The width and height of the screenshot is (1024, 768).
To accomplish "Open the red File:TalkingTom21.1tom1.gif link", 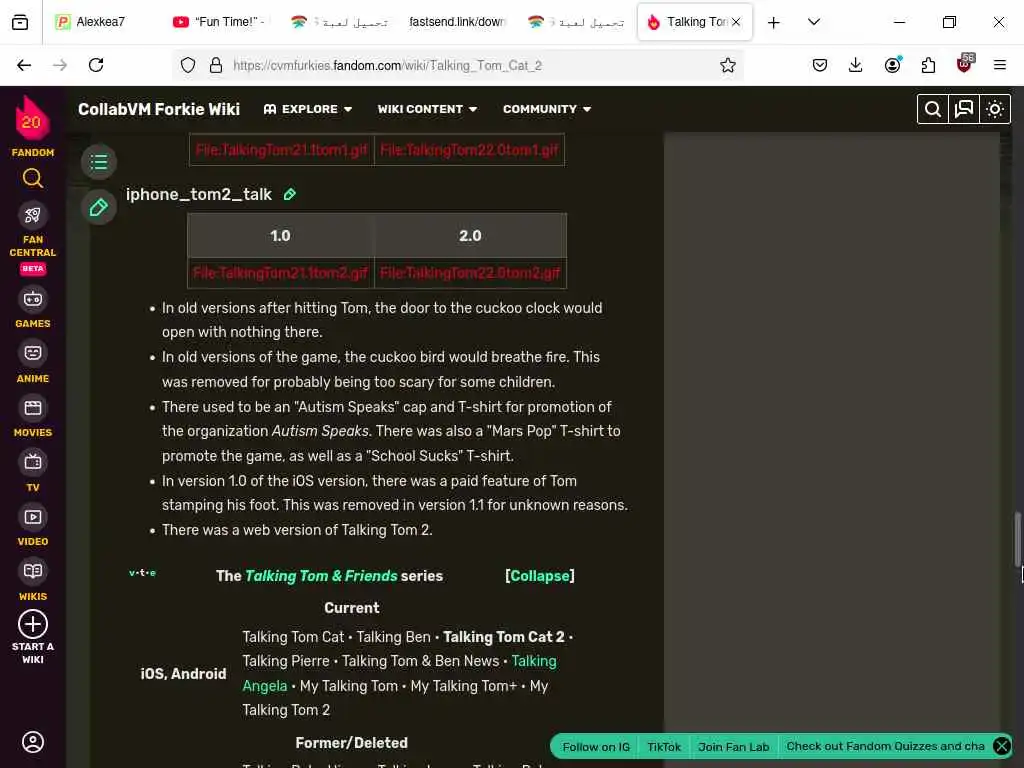I will pos(281,150).
